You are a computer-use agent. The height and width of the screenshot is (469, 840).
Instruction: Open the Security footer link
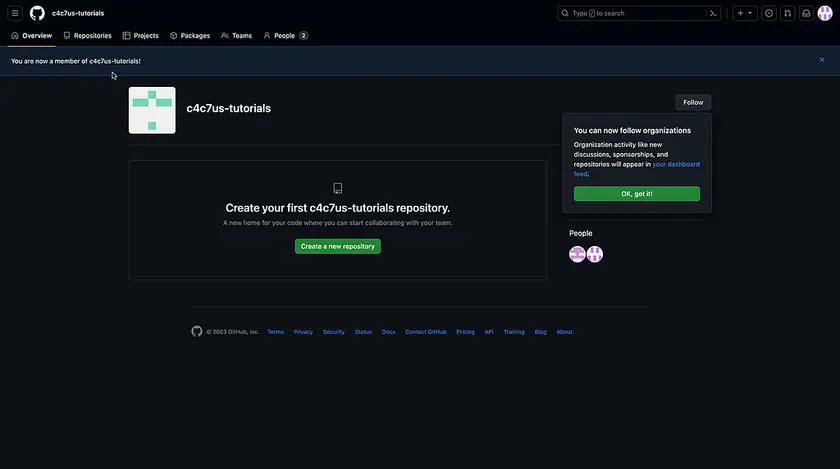pyautogui.click(x=334, y=332)
